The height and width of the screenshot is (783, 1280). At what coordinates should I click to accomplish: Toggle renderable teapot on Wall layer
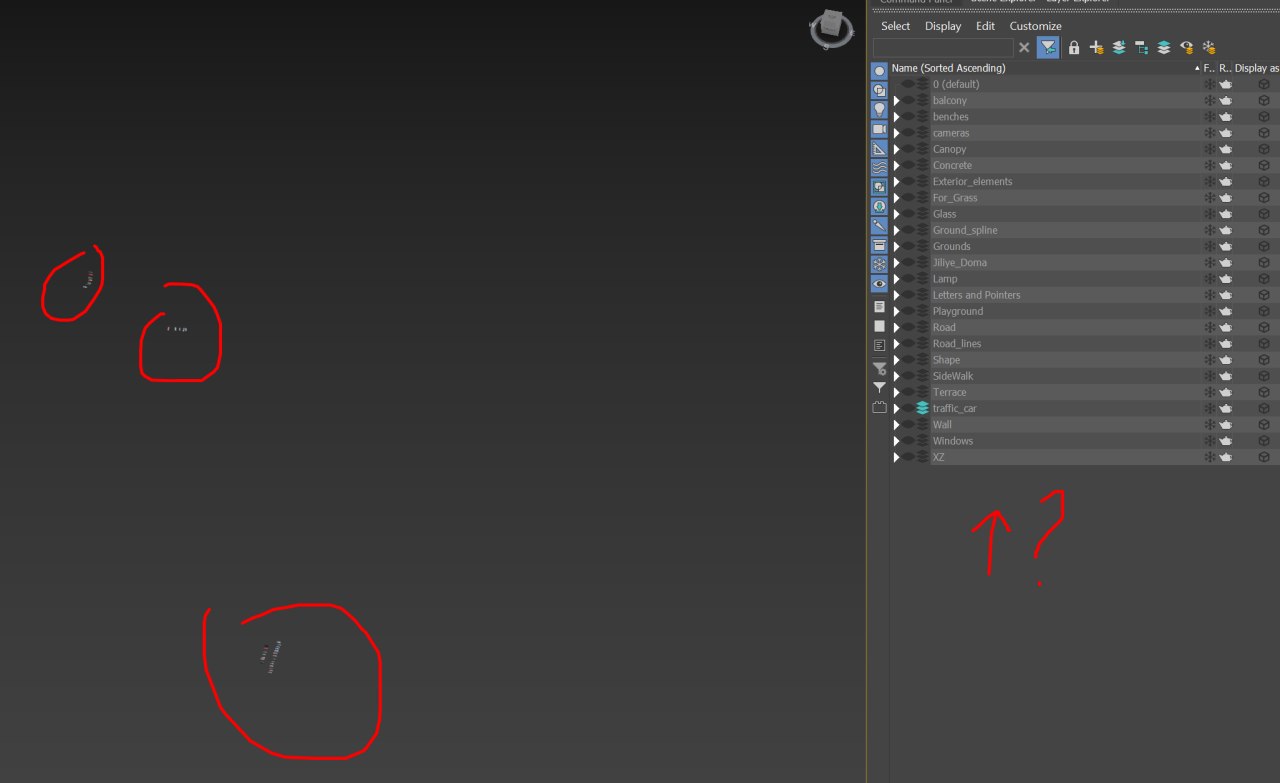click(1225, 425)
